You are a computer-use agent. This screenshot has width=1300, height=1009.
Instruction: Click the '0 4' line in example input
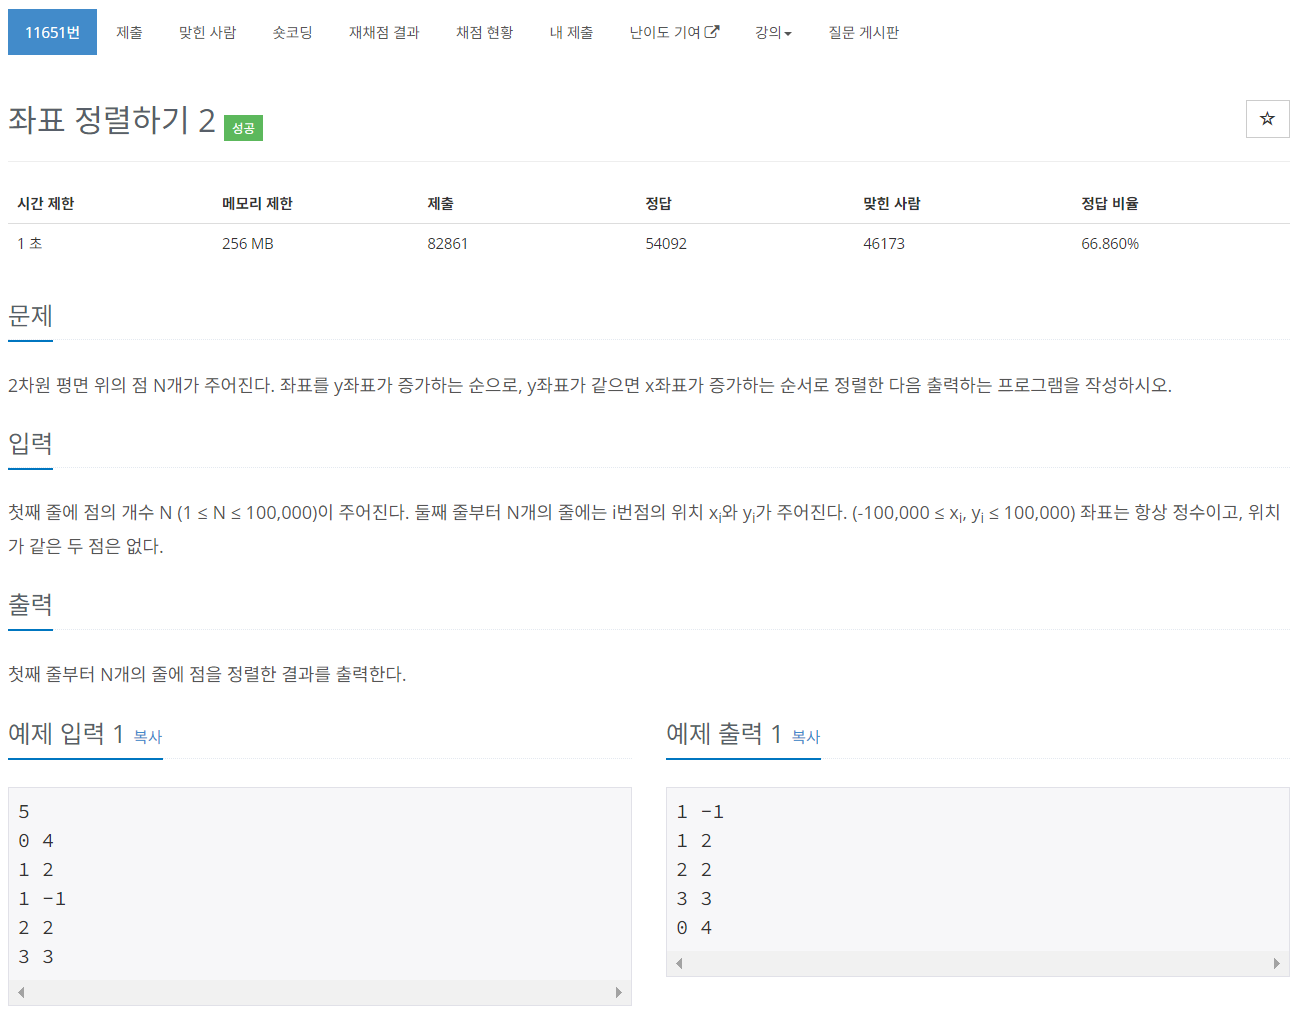point(36,841)
